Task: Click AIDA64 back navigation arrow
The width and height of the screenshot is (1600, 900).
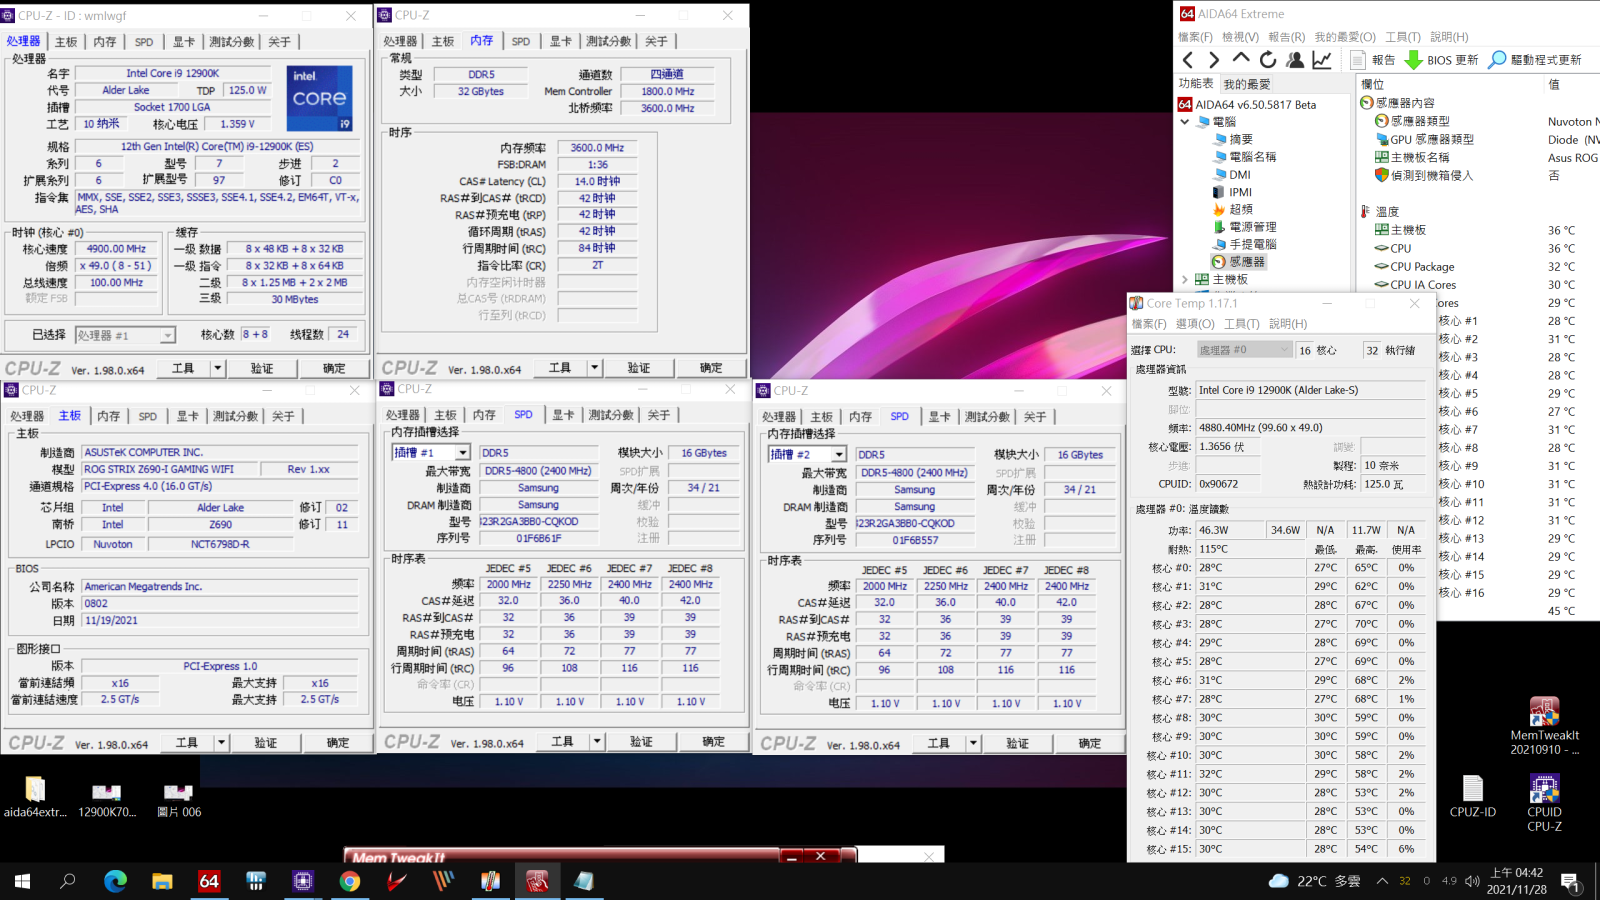Action: pyautogui.click(x=1188, y=60)
